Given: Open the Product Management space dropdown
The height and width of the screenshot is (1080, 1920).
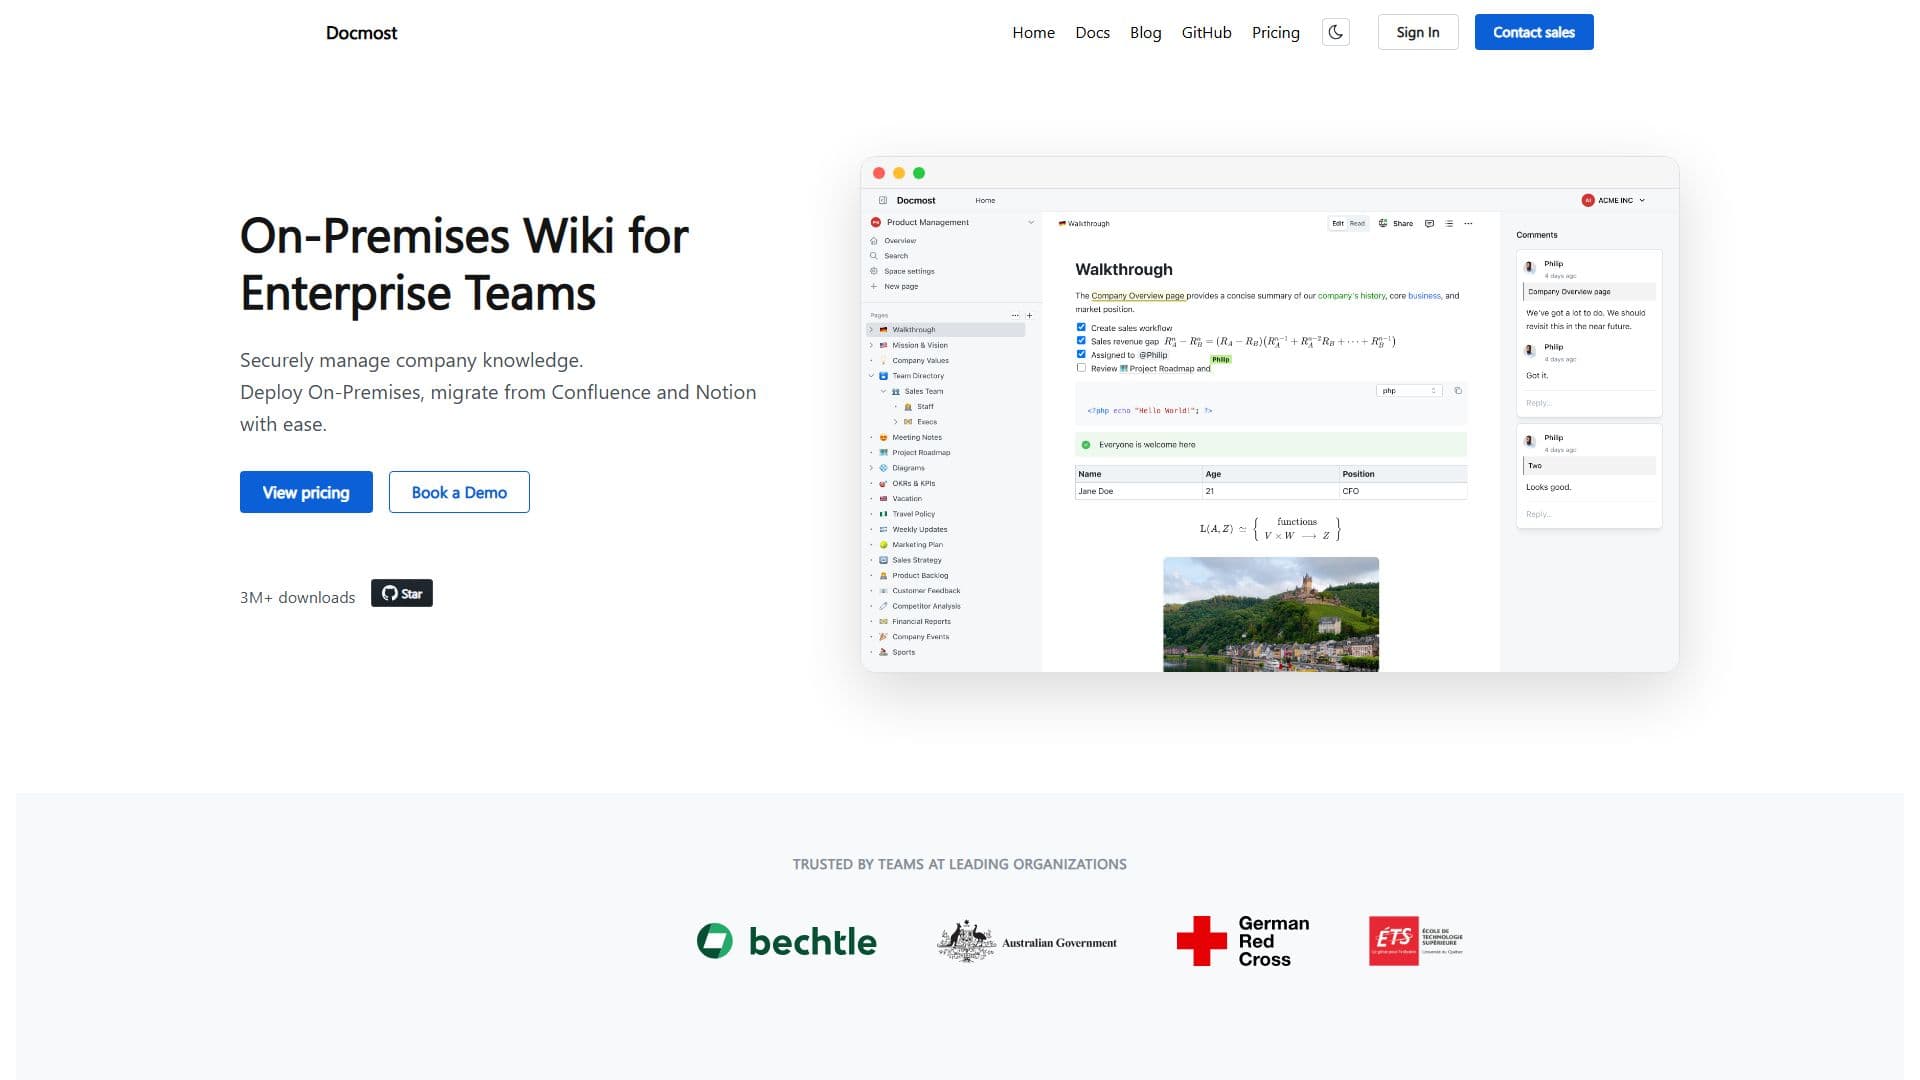Looking at the screenshot, I should pyautogui.click(x=1031, y=222).
